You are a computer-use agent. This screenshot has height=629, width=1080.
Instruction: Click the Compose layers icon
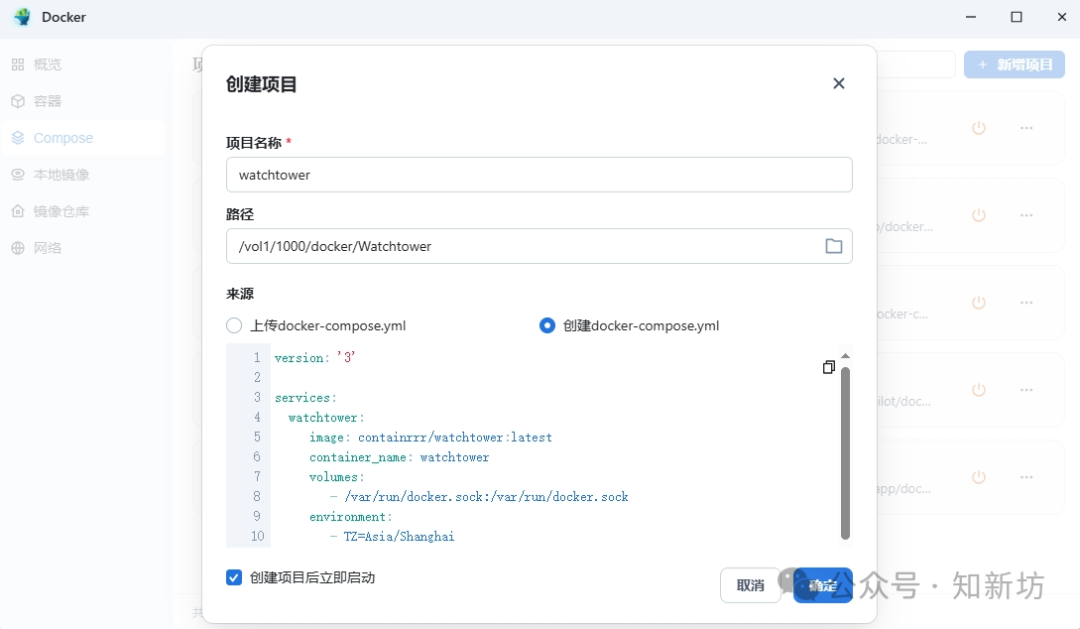[x=18, y=138]
